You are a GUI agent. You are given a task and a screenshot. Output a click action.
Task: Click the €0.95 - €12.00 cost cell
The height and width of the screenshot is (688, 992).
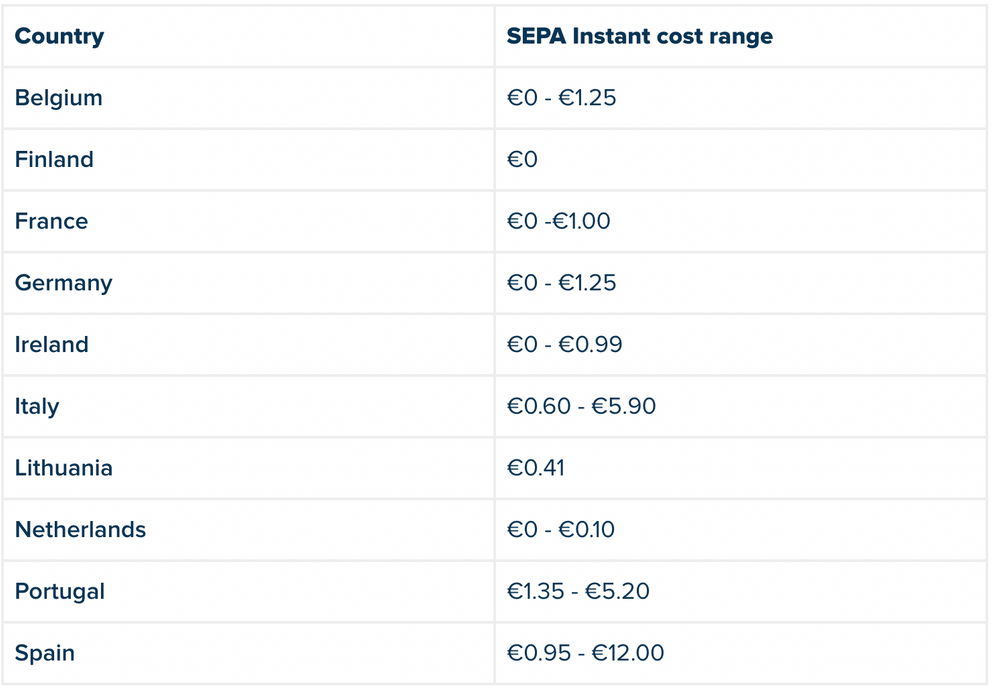point(585,654)
